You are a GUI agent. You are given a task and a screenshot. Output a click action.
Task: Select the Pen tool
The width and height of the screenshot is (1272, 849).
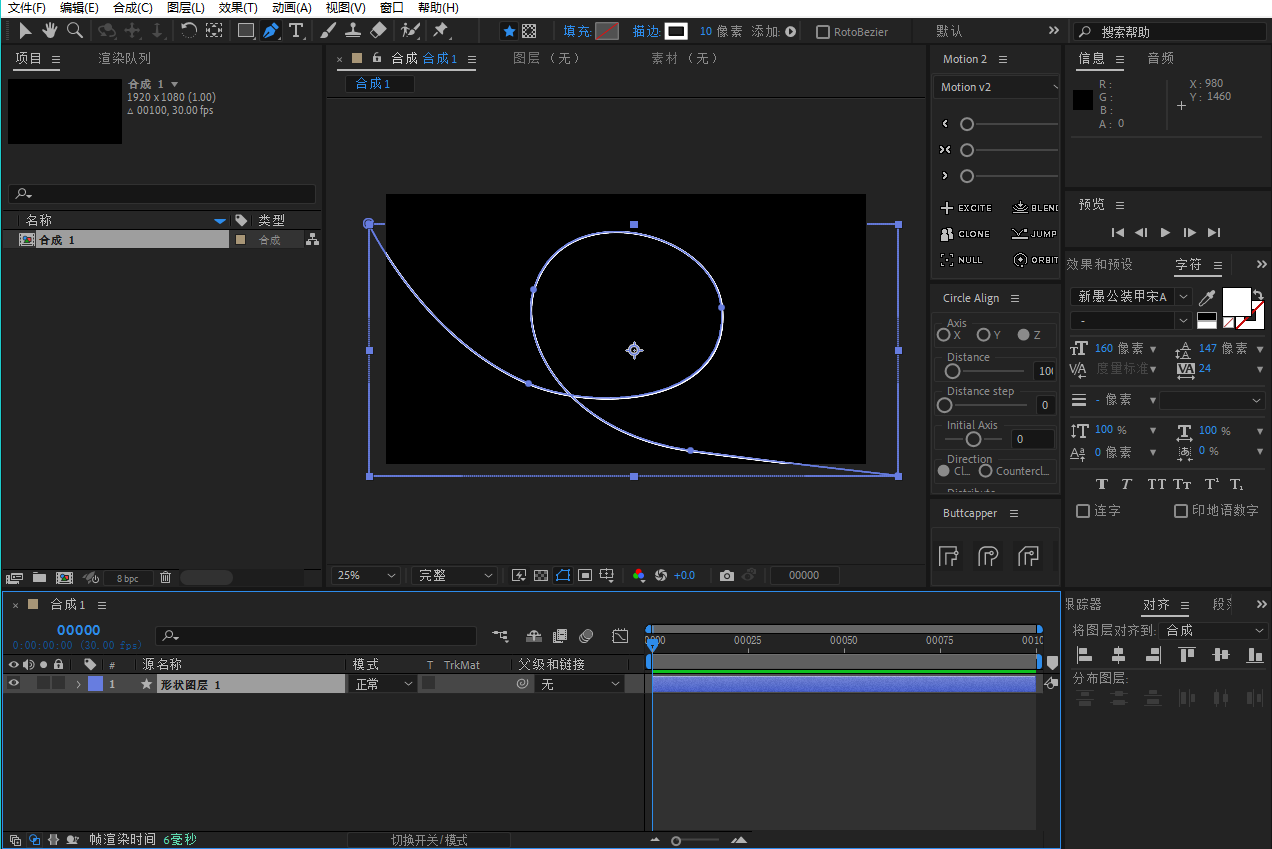point(271,31)
